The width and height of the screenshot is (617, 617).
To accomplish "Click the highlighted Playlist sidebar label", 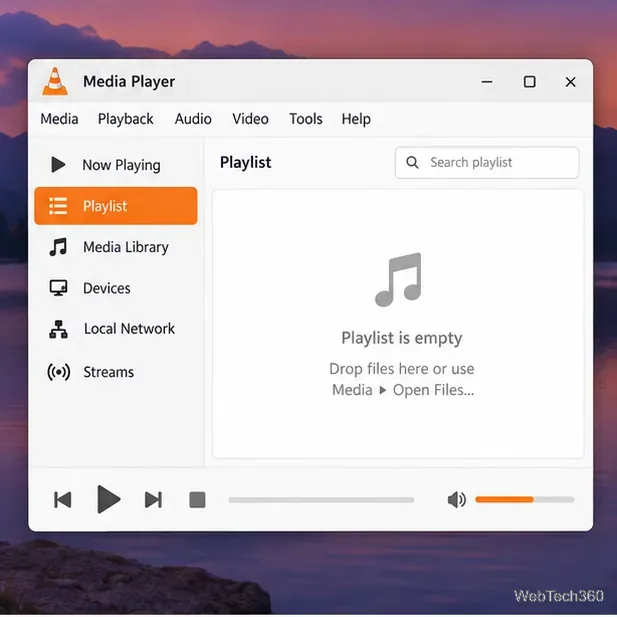I will pyautogui.click(x=105, y=206).
